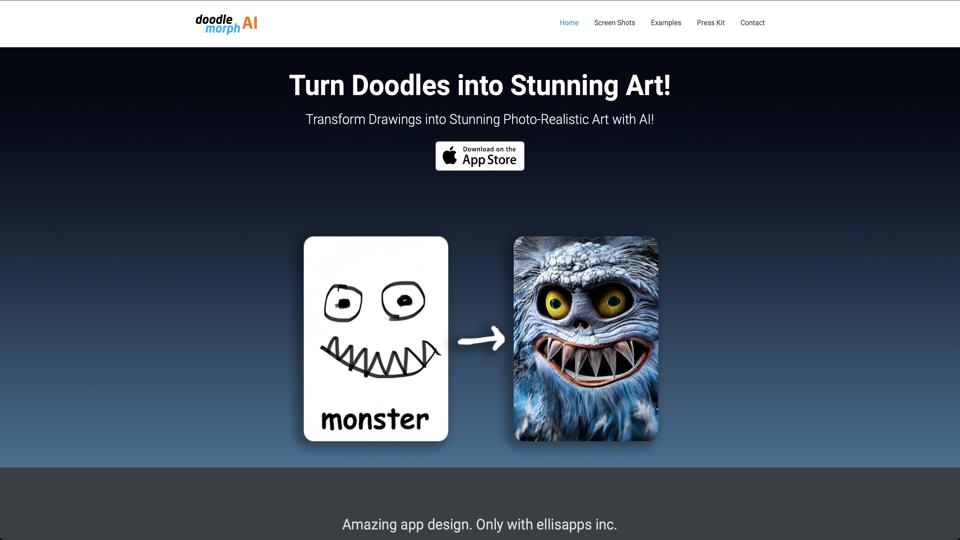
Task: Click the Download on the App Store button
Action: pos(480,156)
